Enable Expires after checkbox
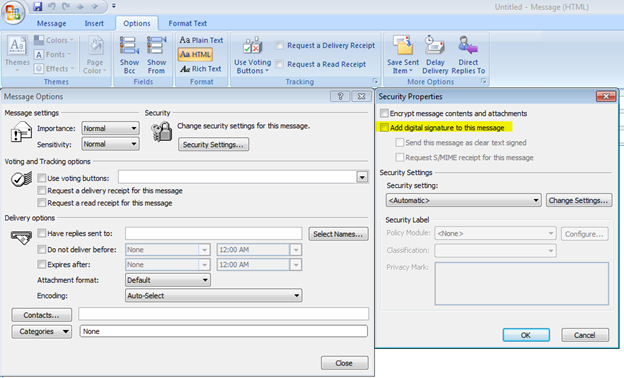The height and width of the screenshot is (378, 624). (41, 264)
